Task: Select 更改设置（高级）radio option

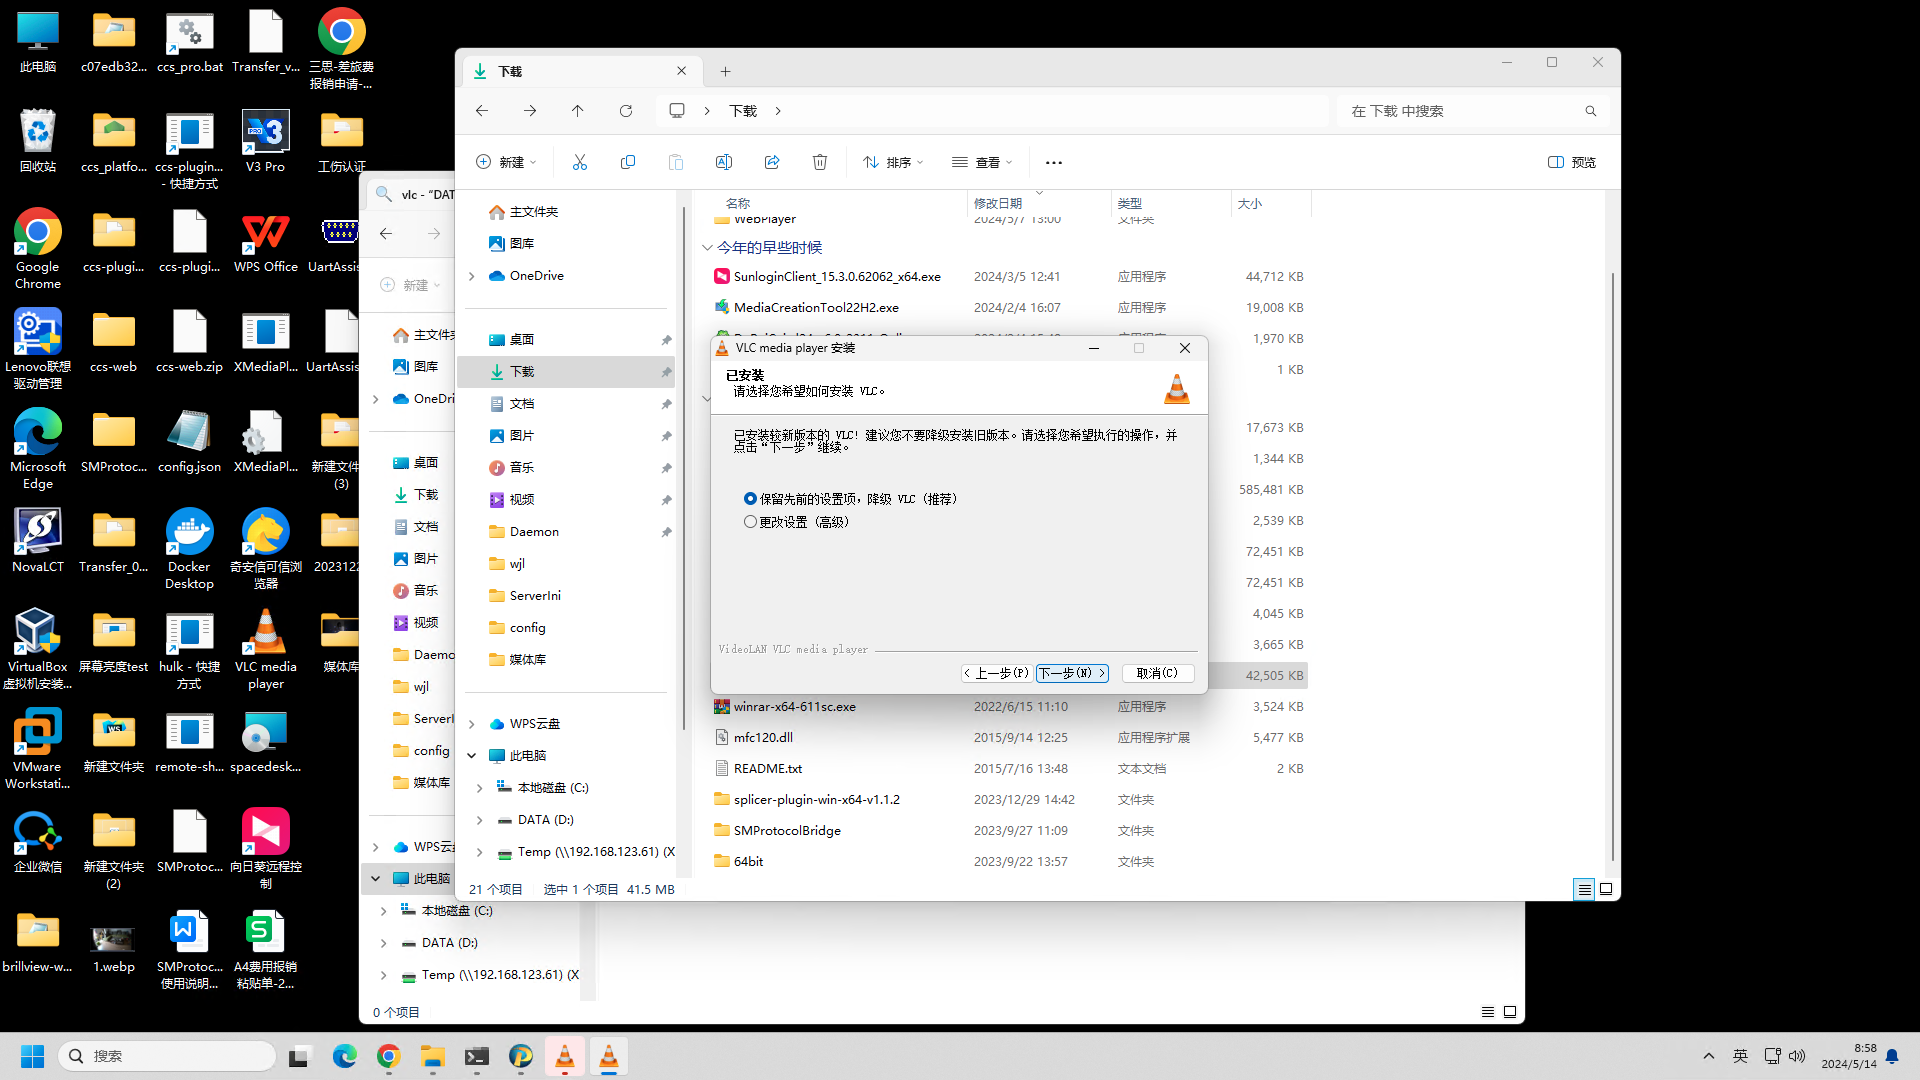Action: (x=750, y=522)
